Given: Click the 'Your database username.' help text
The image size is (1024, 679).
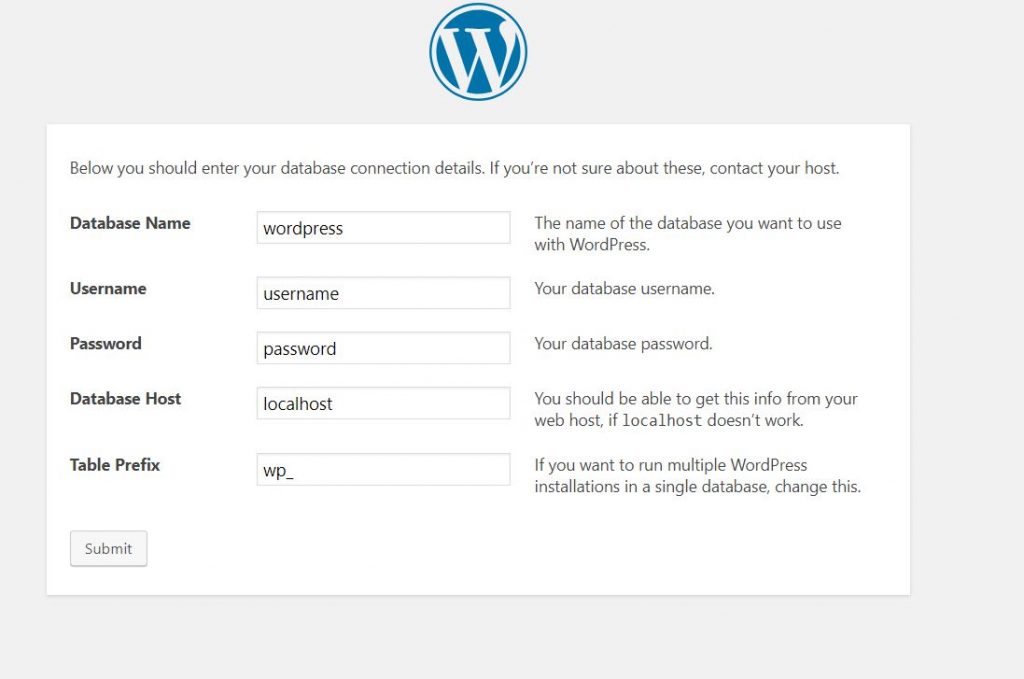Looking at the screenshot, I should 624,289.
